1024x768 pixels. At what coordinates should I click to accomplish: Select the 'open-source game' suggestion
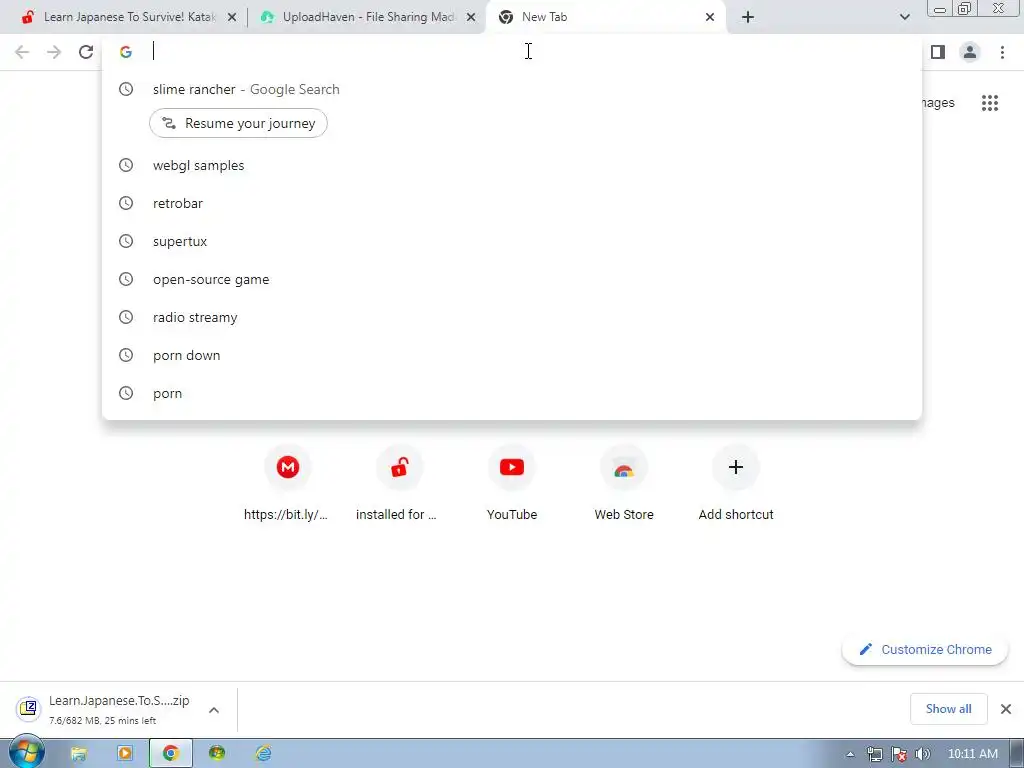pyautogui.click(x=511, y=279)
